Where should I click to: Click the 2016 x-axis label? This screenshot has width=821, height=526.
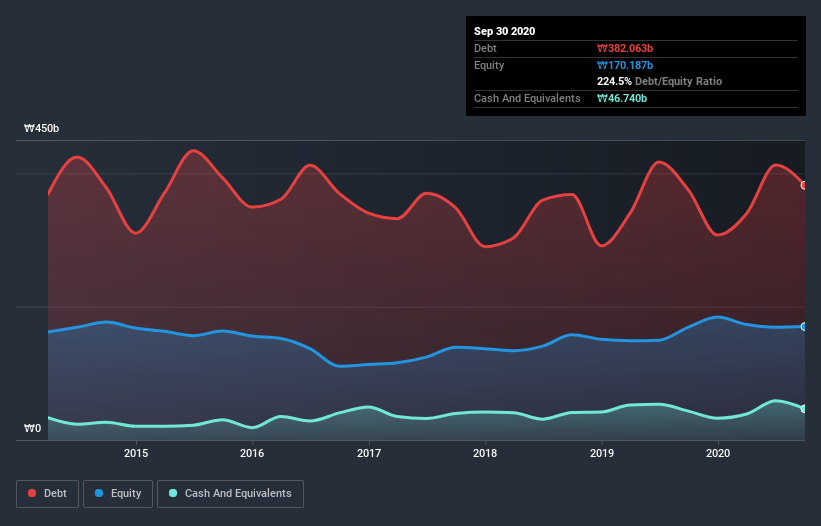point(252,453)
